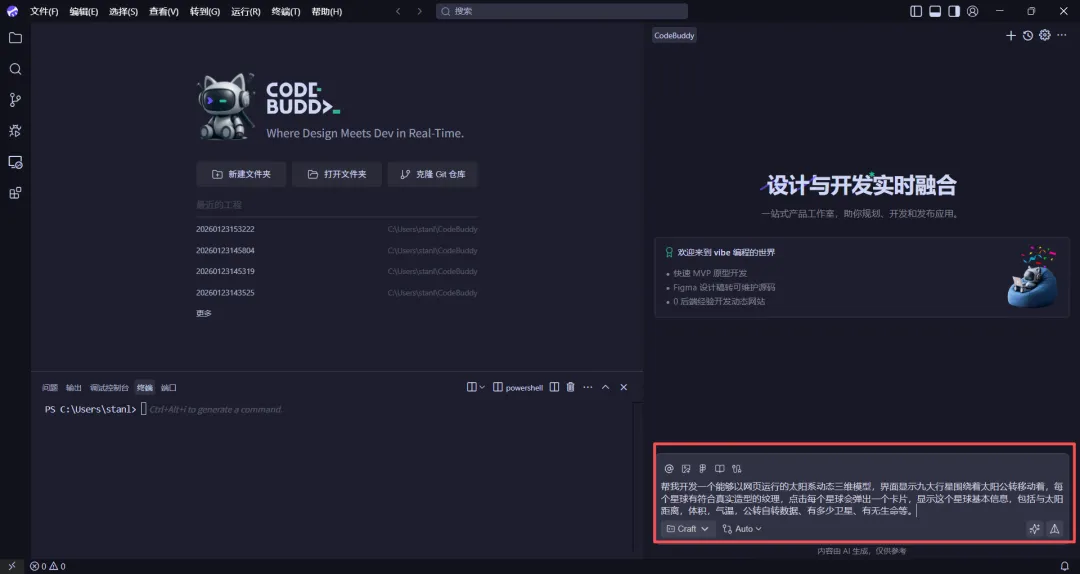1080x574 pixels.
Task: Open the Craft mode dropdown
Action: [x=687, y=529]
